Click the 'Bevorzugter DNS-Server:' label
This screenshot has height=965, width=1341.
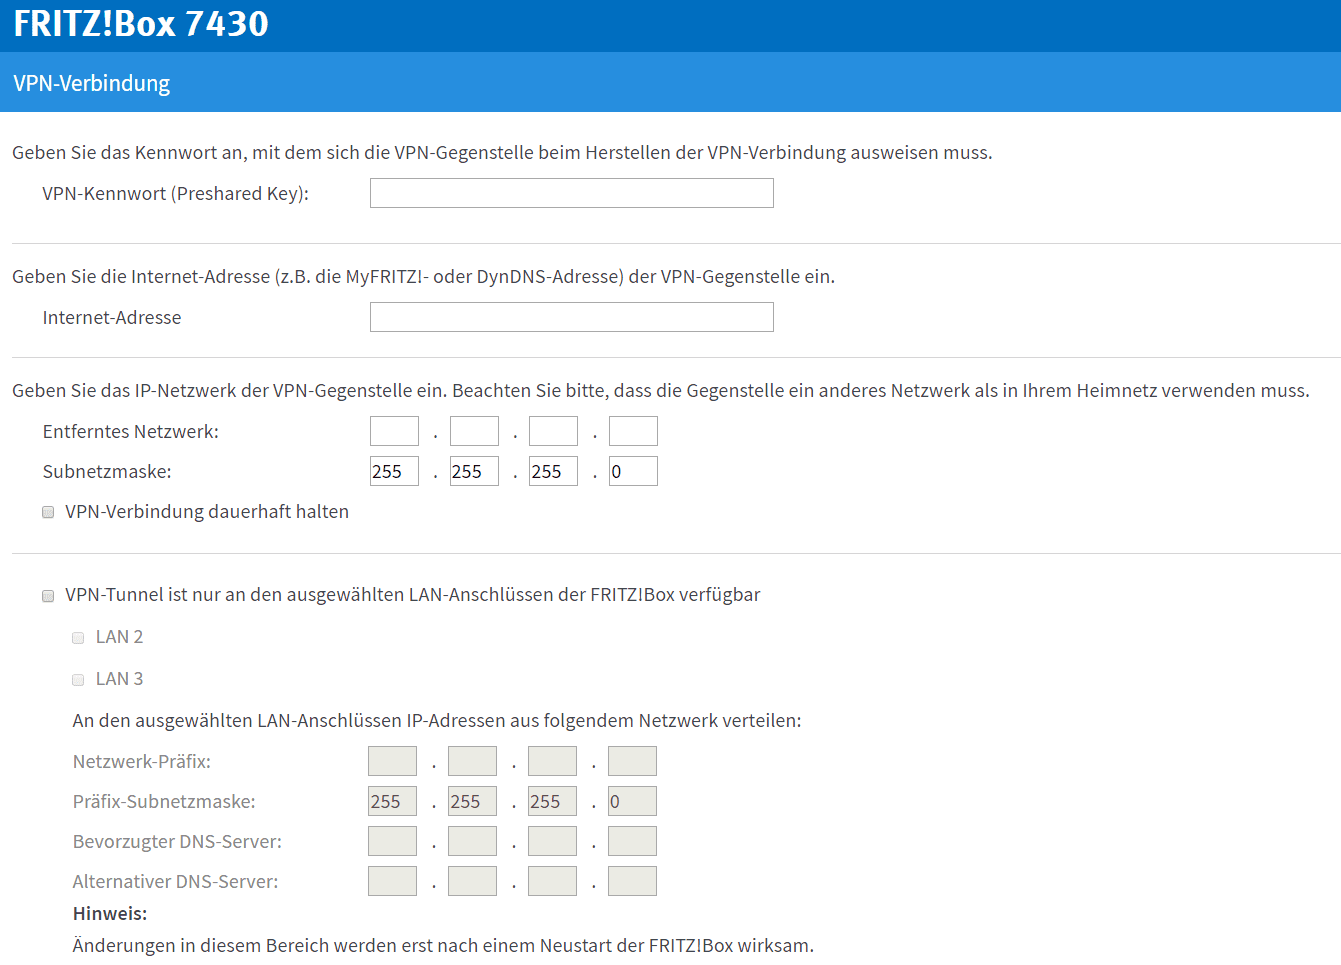177,841
